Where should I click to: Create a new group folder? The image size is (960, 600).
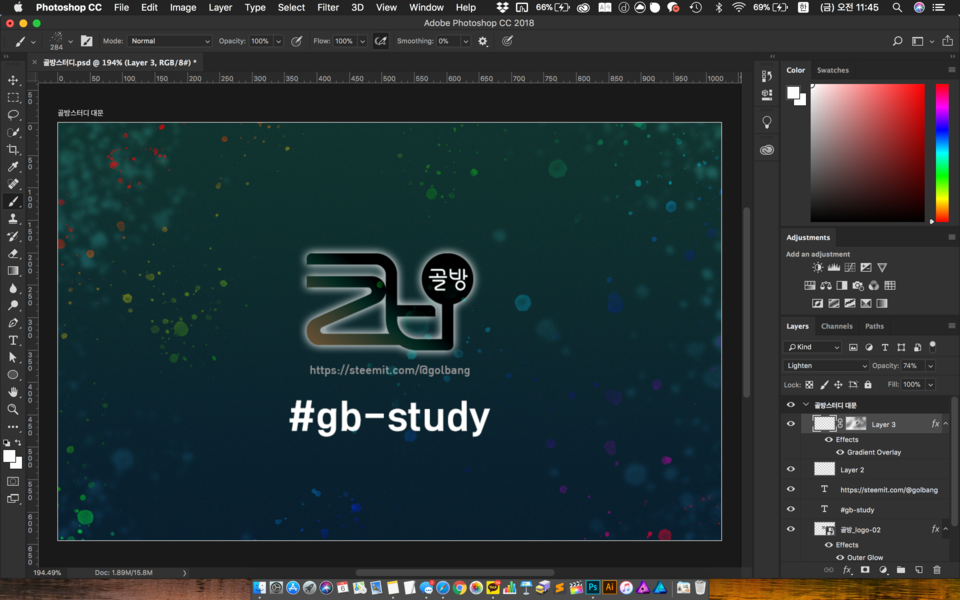[901, 569]
